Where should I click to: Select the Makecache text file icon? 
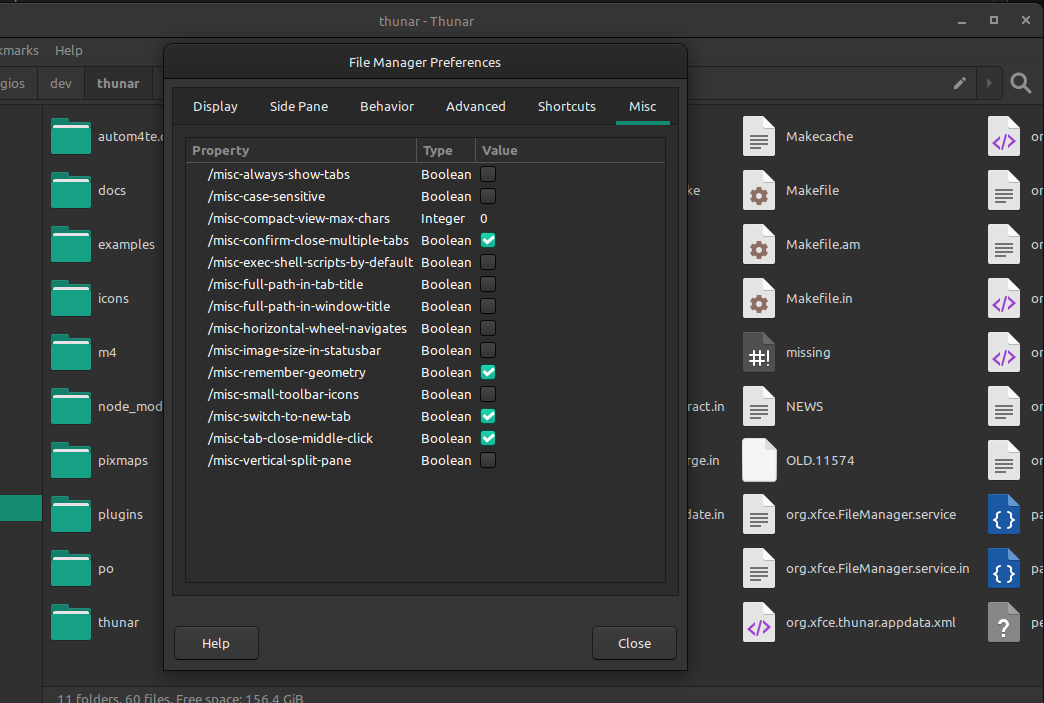pos(759,136)
